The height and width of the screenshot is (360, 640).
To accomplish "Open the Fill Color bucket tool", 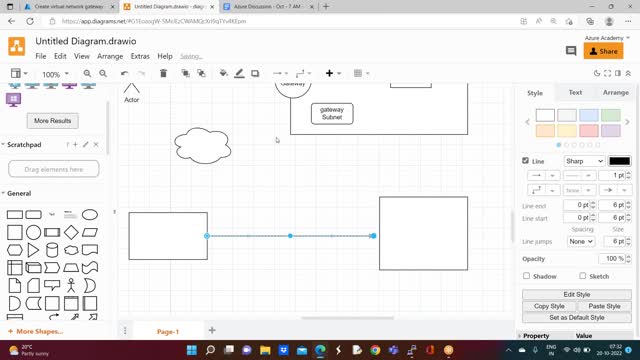I will [223, 73].
